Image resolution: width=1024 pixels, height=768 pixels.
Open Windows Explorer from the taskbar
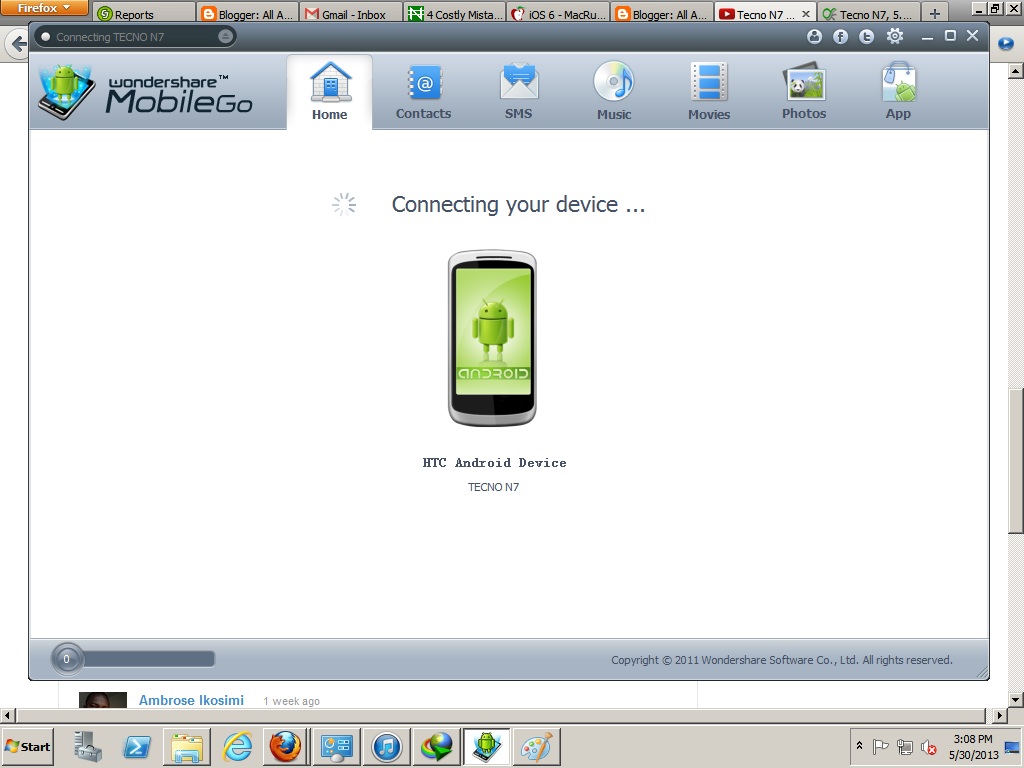click(x=187, y=746)
